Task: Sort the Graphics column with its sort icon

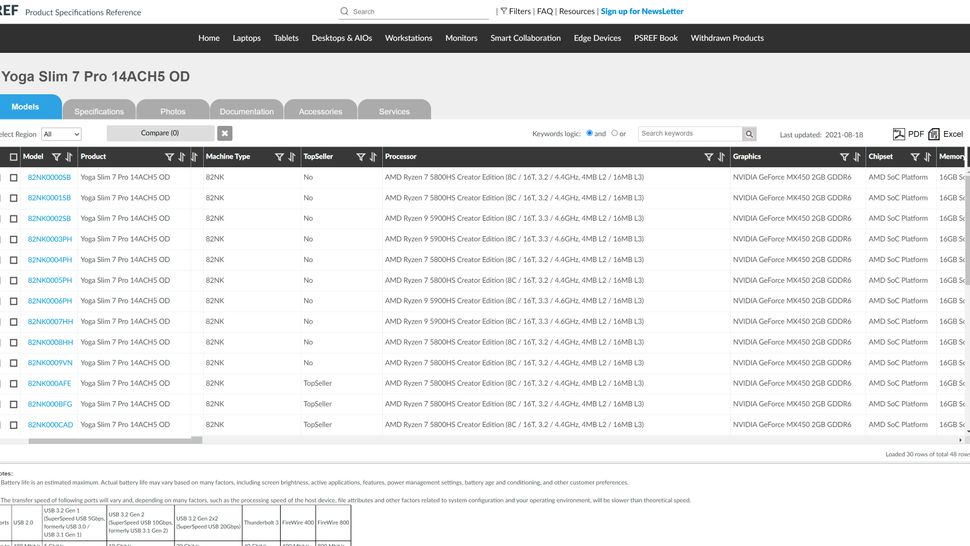Action: click(x=857, y=157)
